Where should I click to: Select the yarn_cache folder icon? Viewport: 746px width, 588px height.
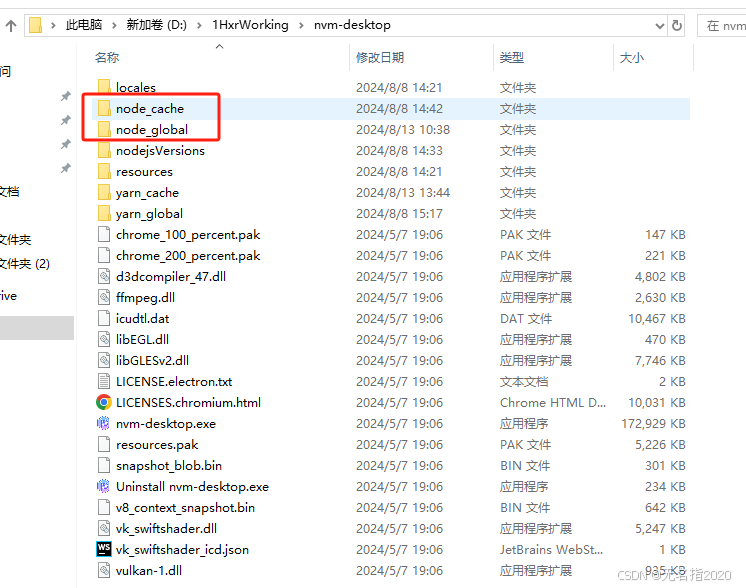click(104, 192)
